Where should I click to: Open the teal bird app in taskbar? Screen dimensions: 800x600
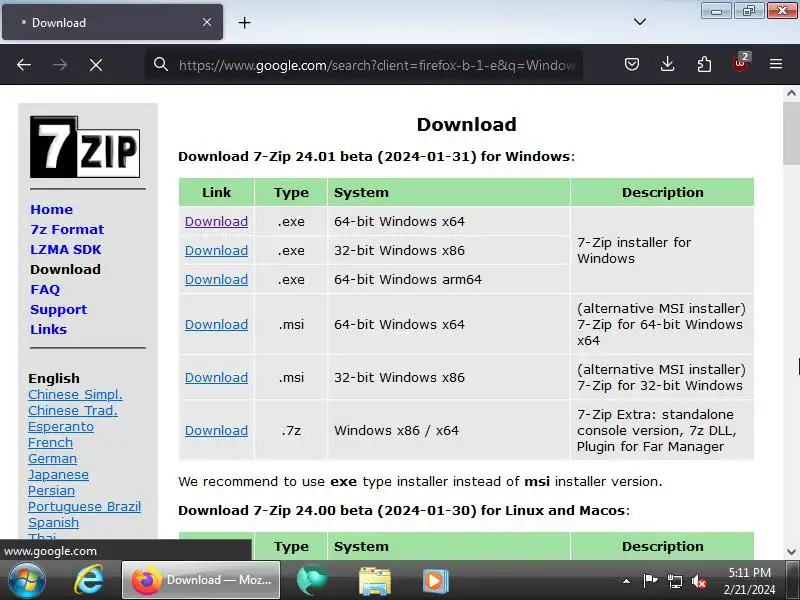click(x=312, y=580)
